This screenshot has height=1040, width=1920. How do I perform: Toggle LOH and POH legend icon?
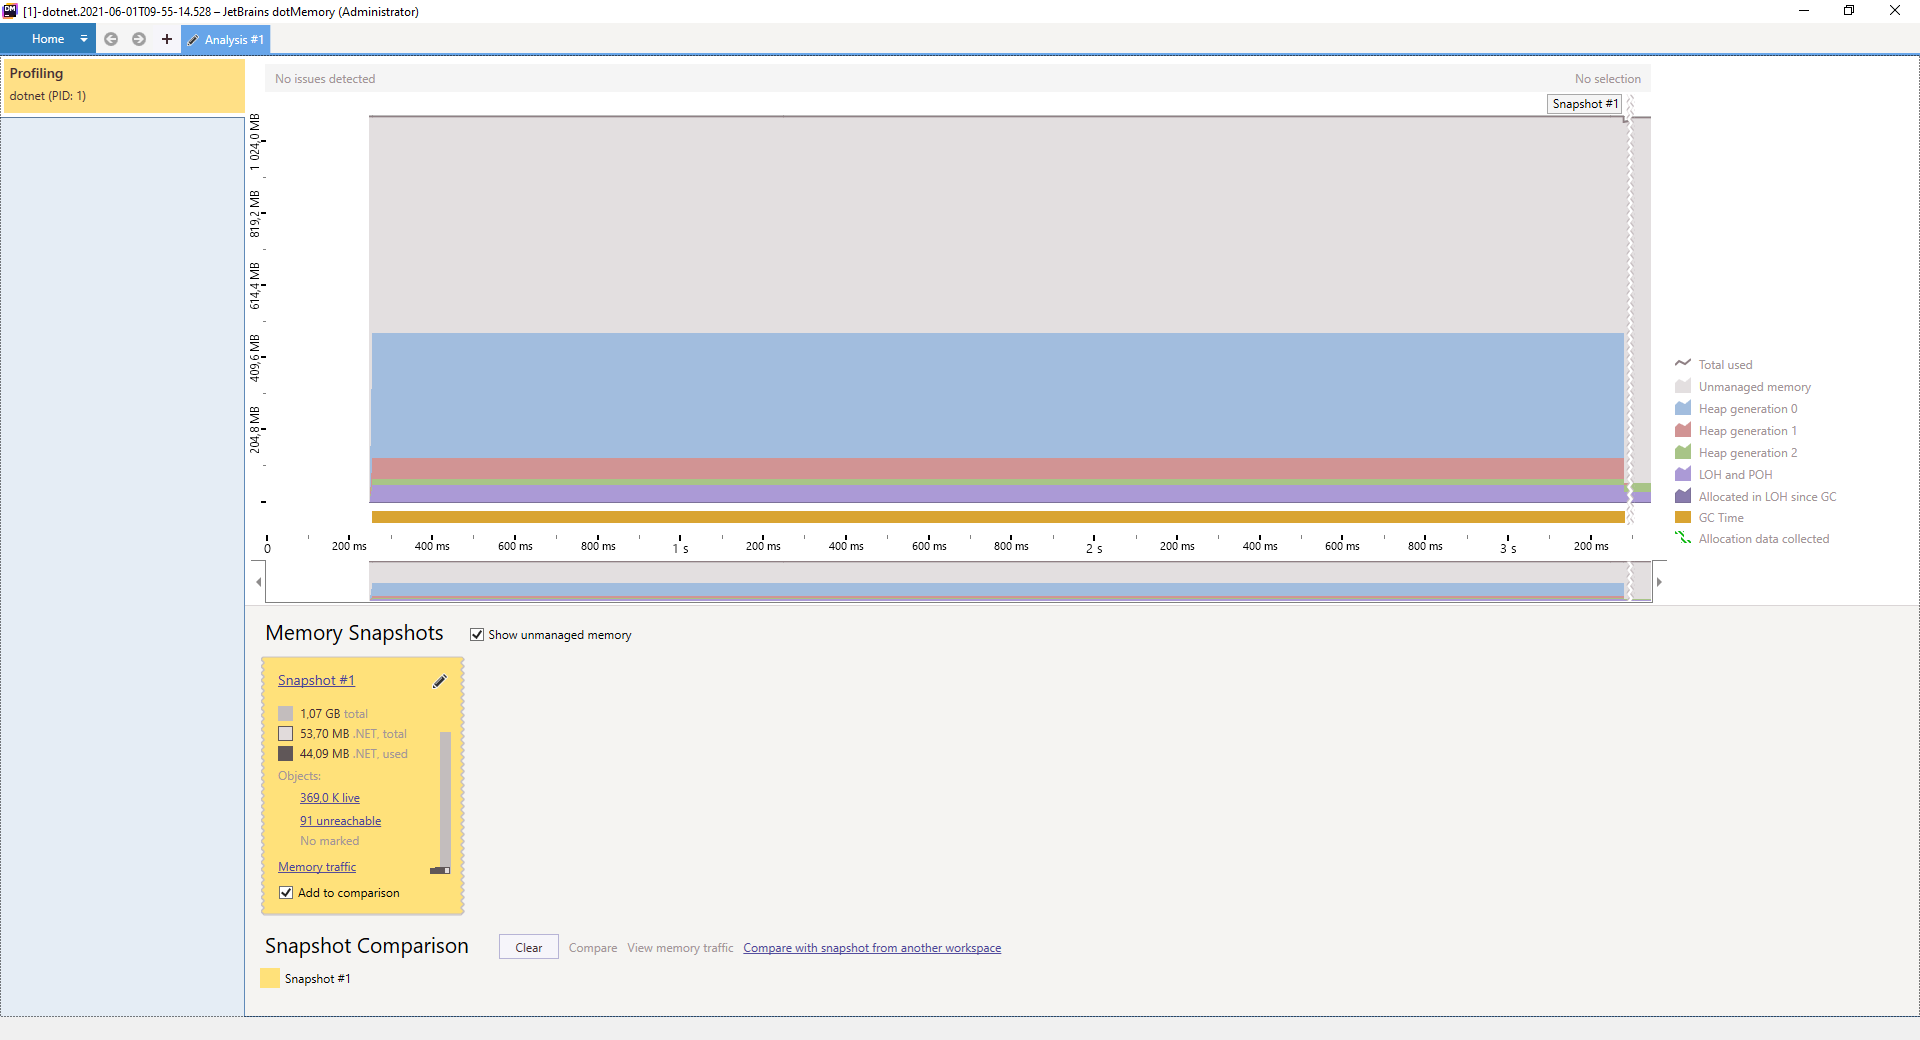click(1683, 475)
